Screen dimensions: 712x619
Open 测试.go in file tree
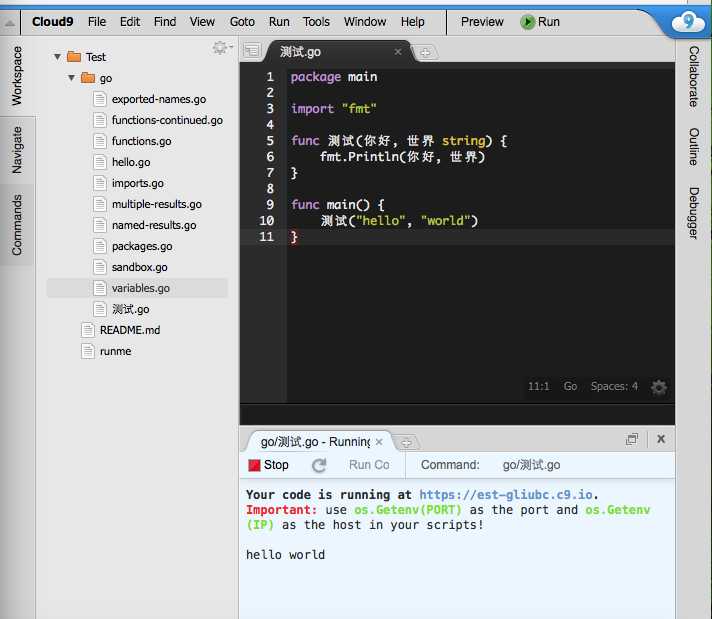click(130, 309)
